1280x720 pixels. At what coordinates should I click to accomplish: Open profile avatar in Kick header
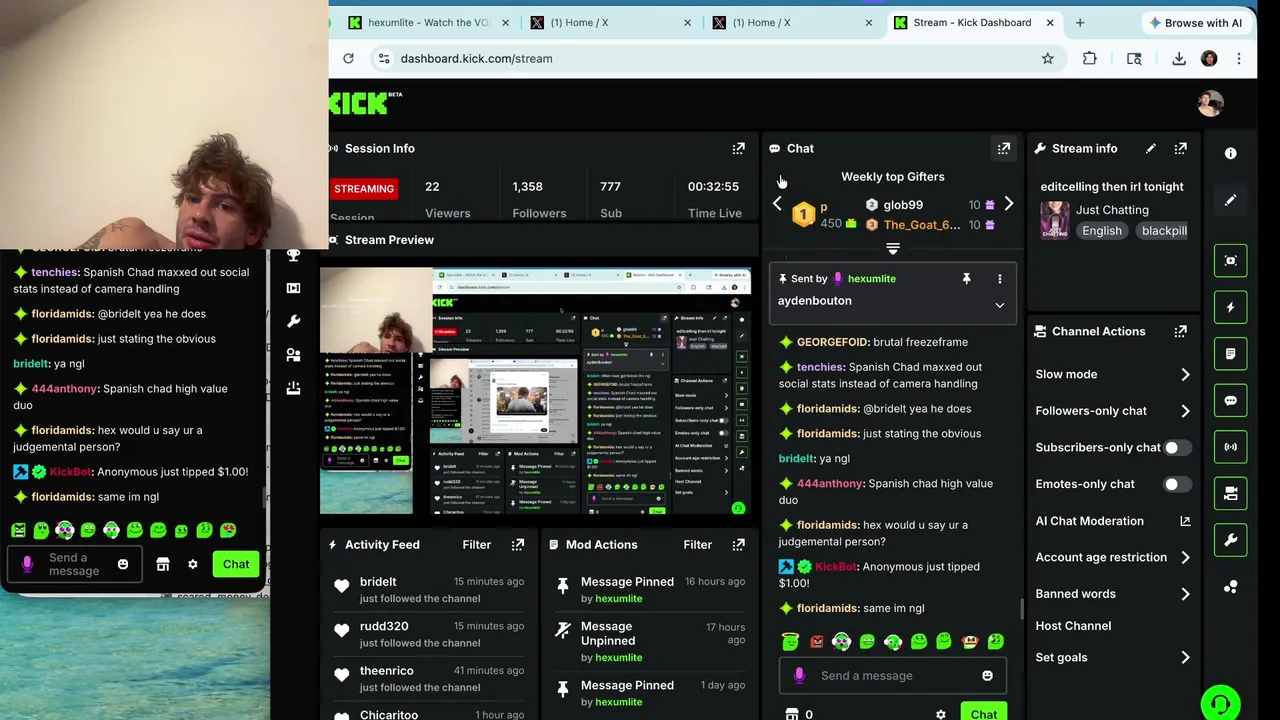(x=1210, y=103)
